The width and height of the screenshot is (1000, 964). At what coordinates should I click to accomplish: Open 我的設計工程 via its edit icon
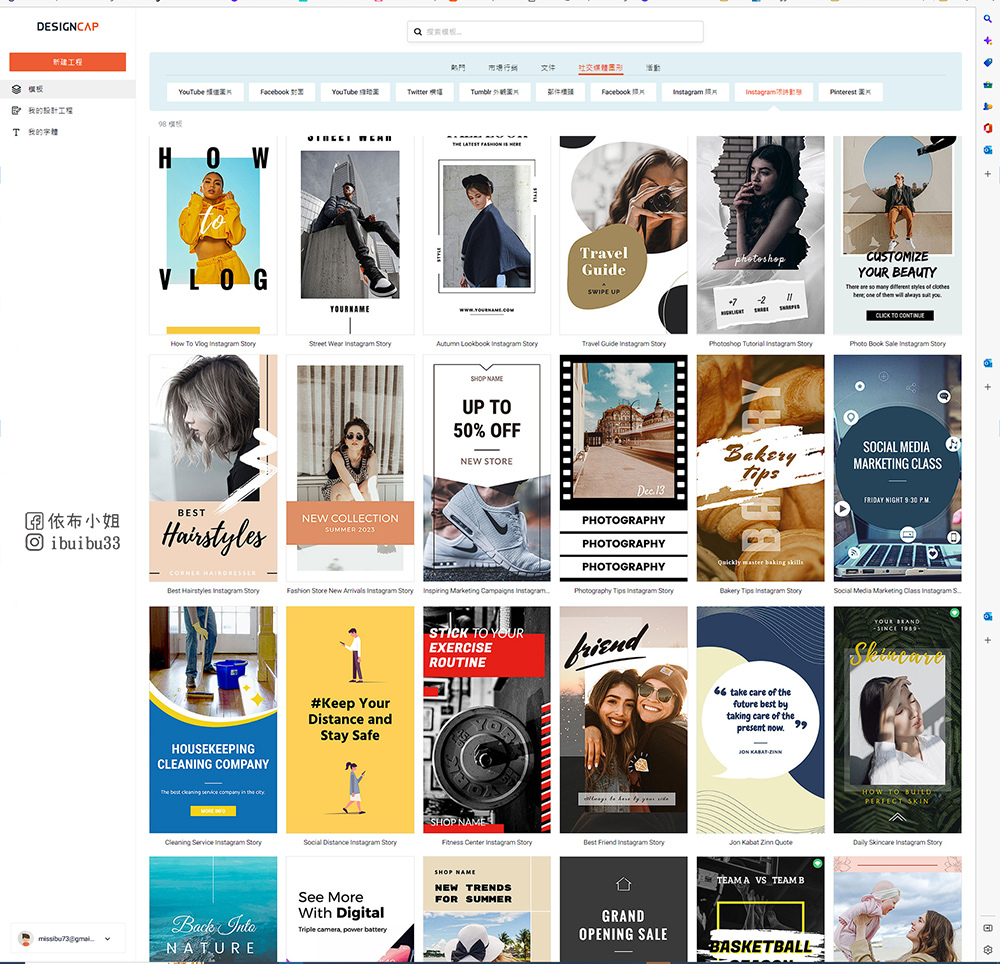(x=17, y=110)
